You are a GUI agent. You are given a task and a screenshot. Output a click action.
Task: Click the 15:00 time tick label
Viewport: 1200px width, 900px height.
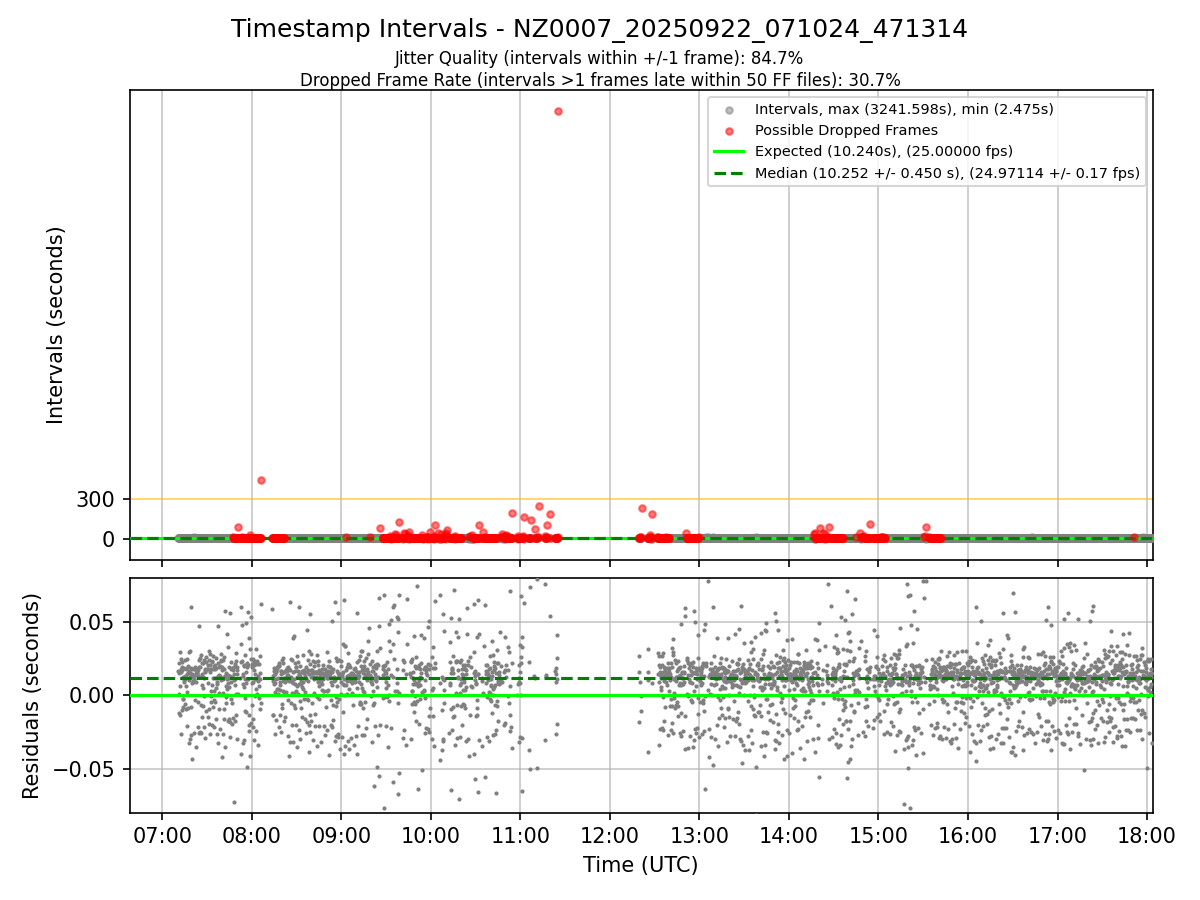(x=878, y=835)
